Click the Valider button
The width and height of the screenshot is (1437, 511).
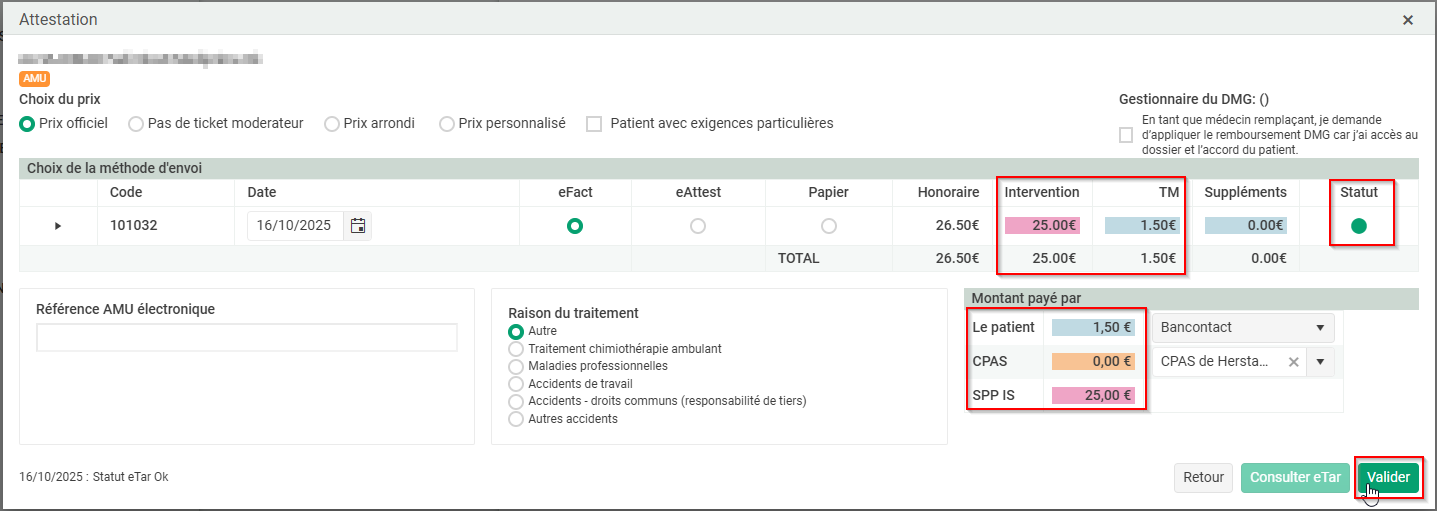click(1388, 477)
